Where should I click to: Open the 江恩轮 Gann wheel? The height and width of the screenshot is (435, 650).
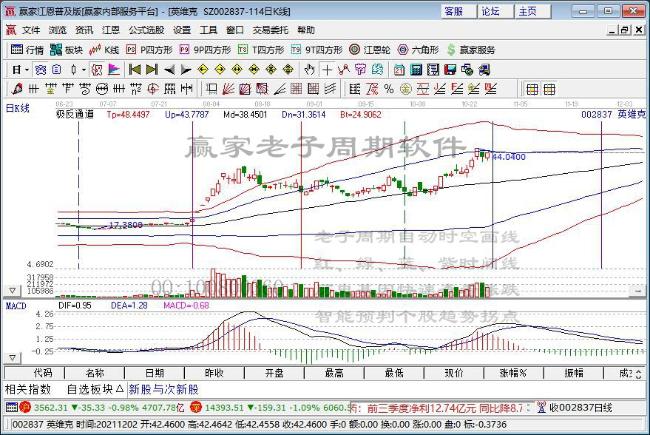pos(369,50)
